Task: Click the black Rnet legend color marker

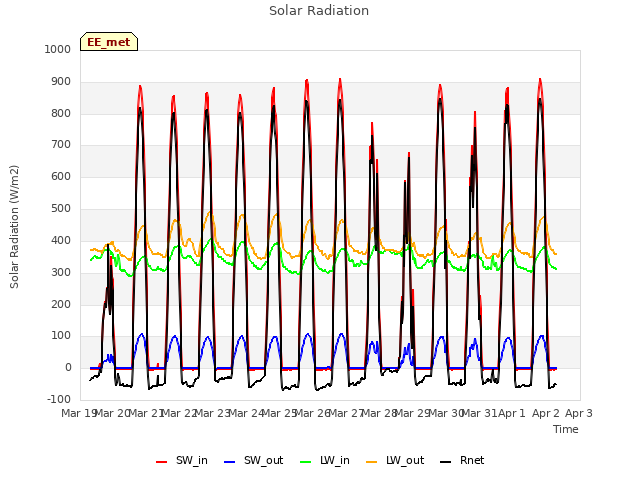Action: (x=446, y=462)
